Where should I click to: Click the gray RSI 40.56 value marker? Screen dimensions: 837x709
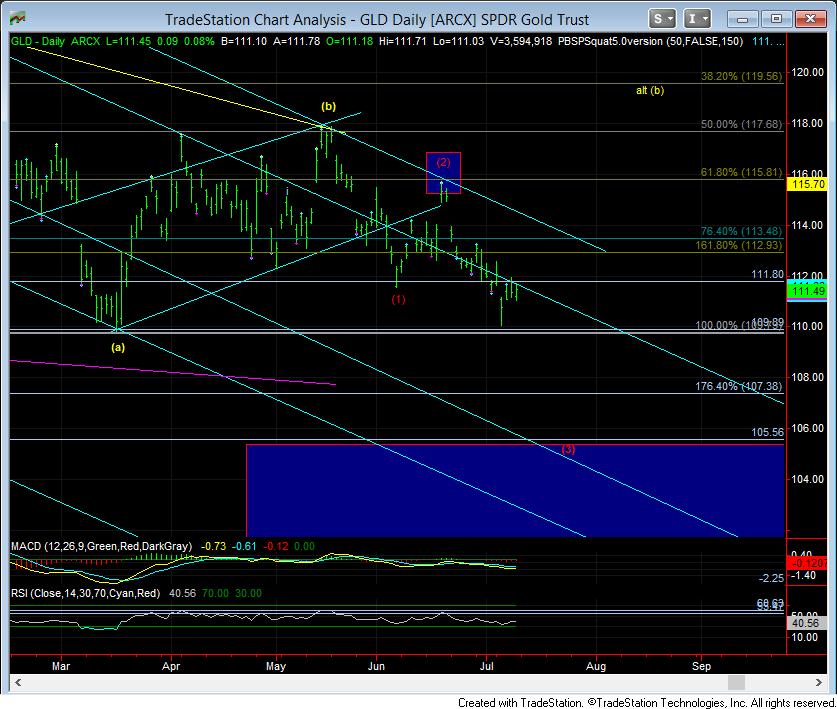tap(808, 623)
